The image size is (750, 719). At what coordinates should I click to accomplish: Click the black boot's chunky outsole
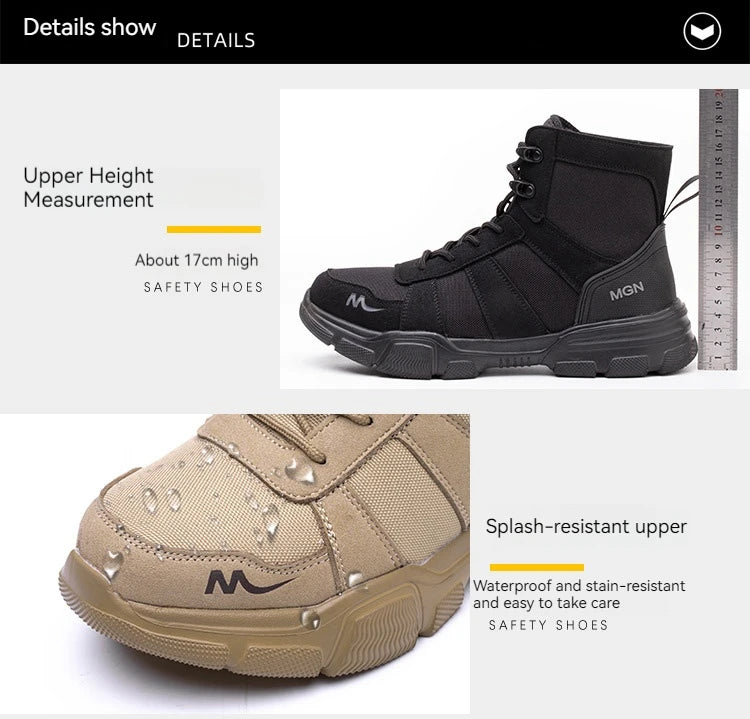point(498,347)
